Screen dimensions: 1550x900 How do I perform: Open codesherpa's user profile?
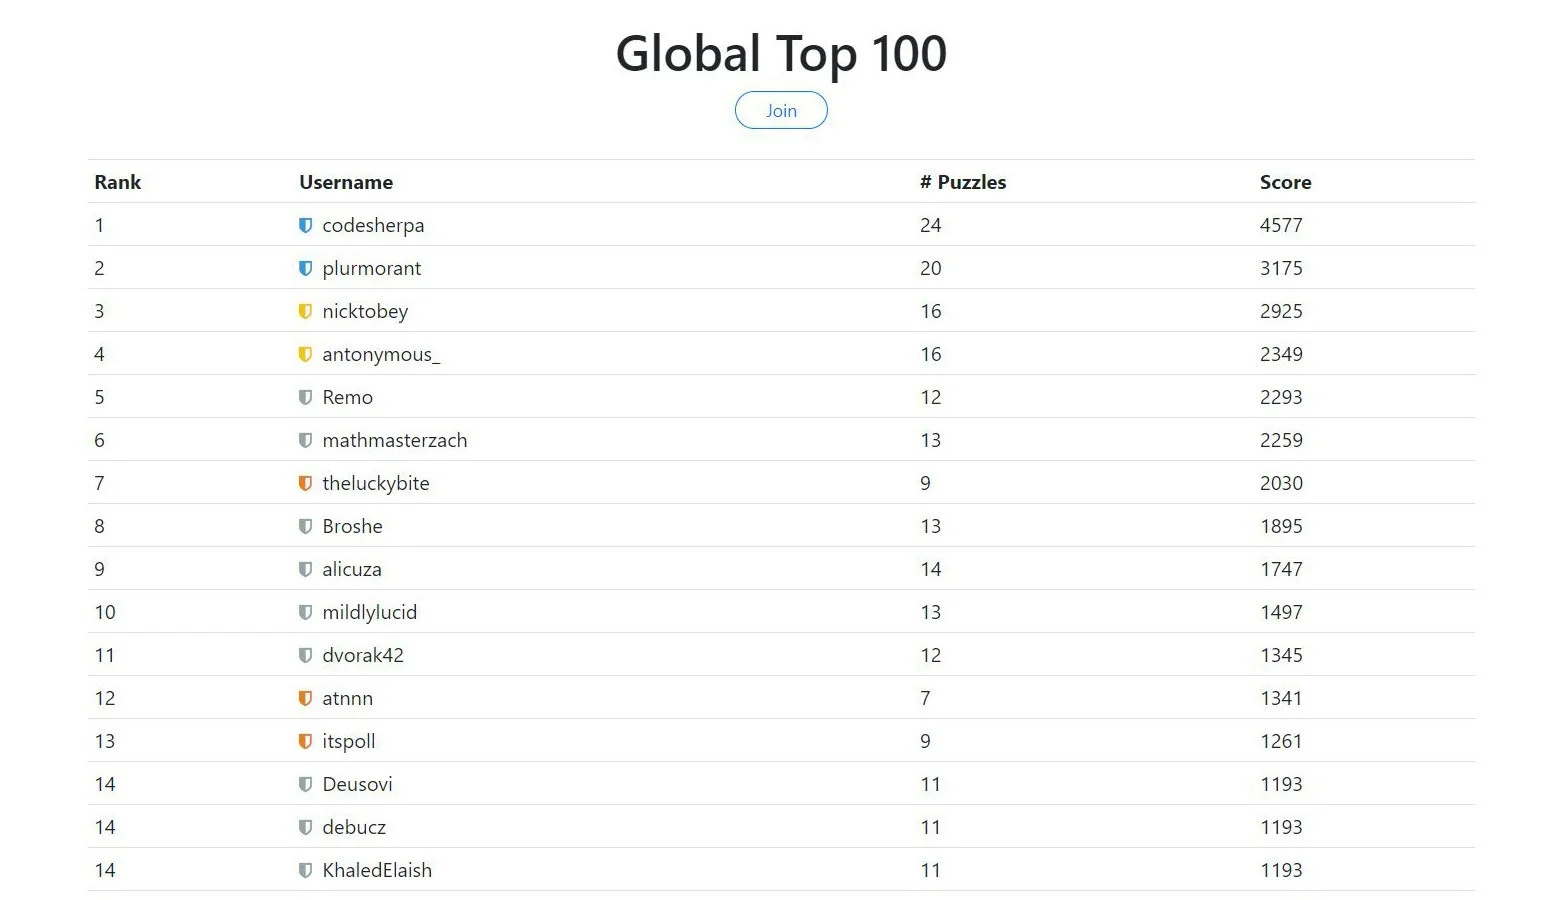[x=373, y=226]
